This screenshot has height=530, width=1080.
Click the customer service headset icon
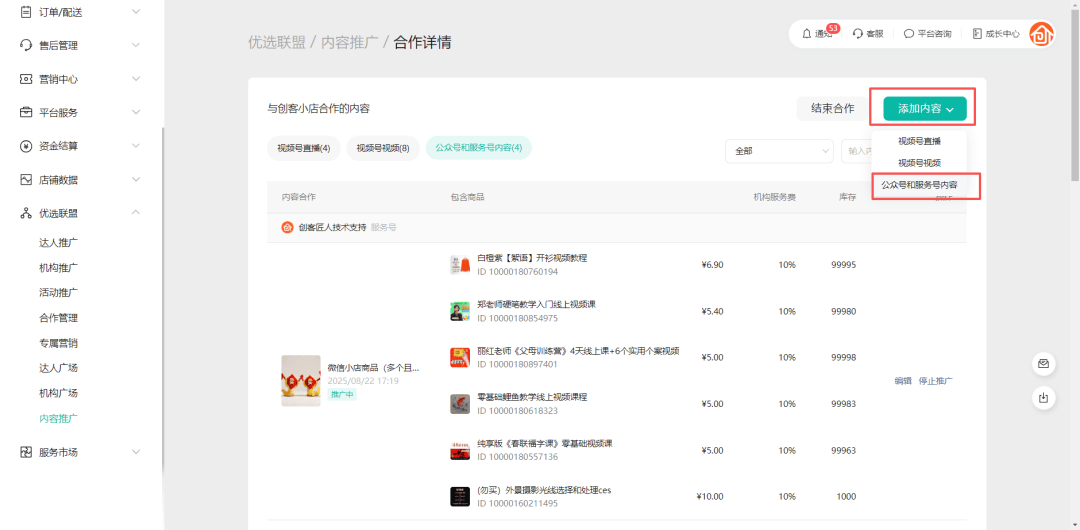tap(858, 34)
